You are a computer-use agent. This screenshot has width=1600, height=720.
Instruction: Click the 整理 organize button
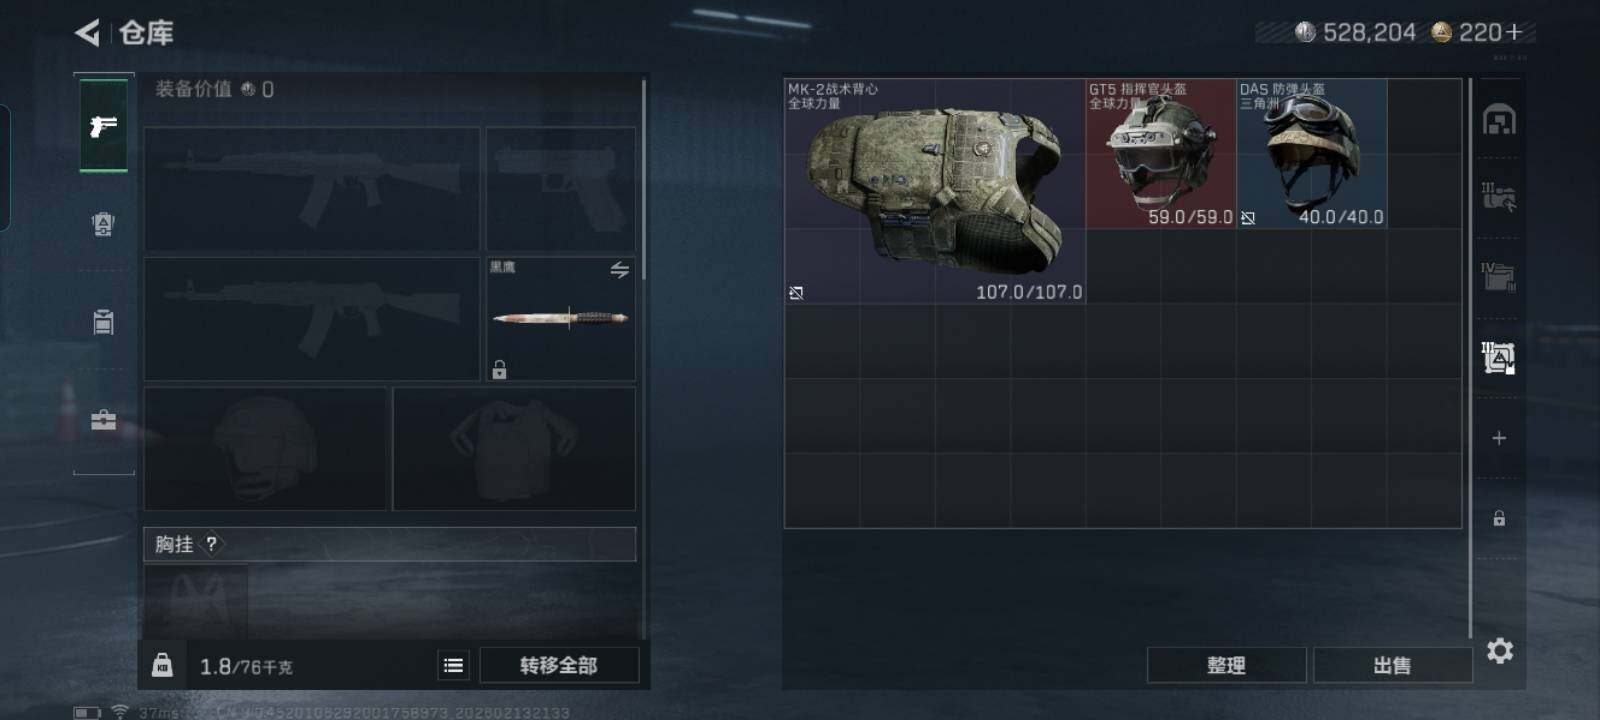pyautogui.click(x=1226, y=665)
